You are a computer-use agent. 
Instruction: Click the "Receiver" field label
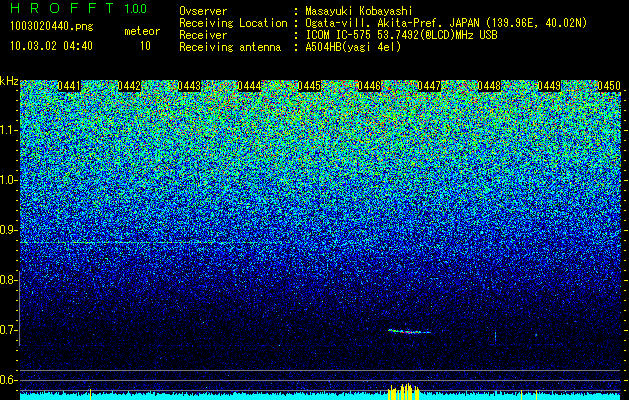coord(203,35)
